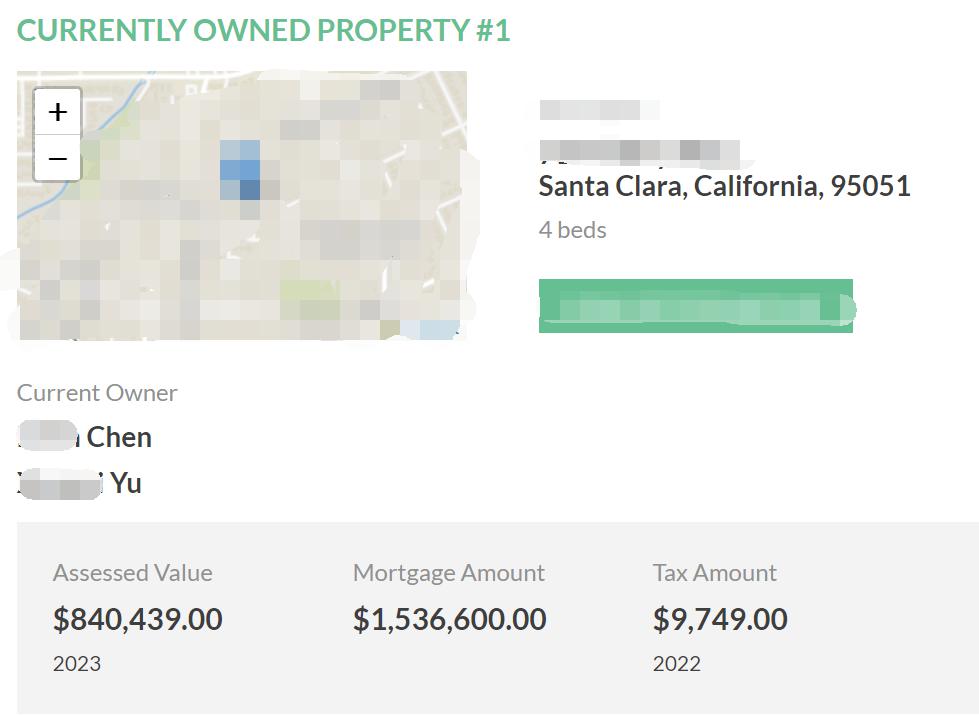The width and height of the screenshot is (979, 715).
Task: Click the Assessed Value label
Action: click(x=133, y=573)
